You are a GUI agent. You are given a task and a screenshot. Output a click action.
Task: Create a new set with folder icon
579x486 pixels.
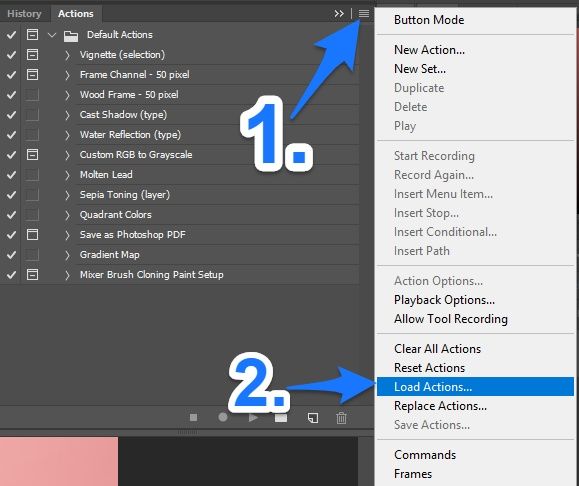pyautogui.click(x=281, y=418)
